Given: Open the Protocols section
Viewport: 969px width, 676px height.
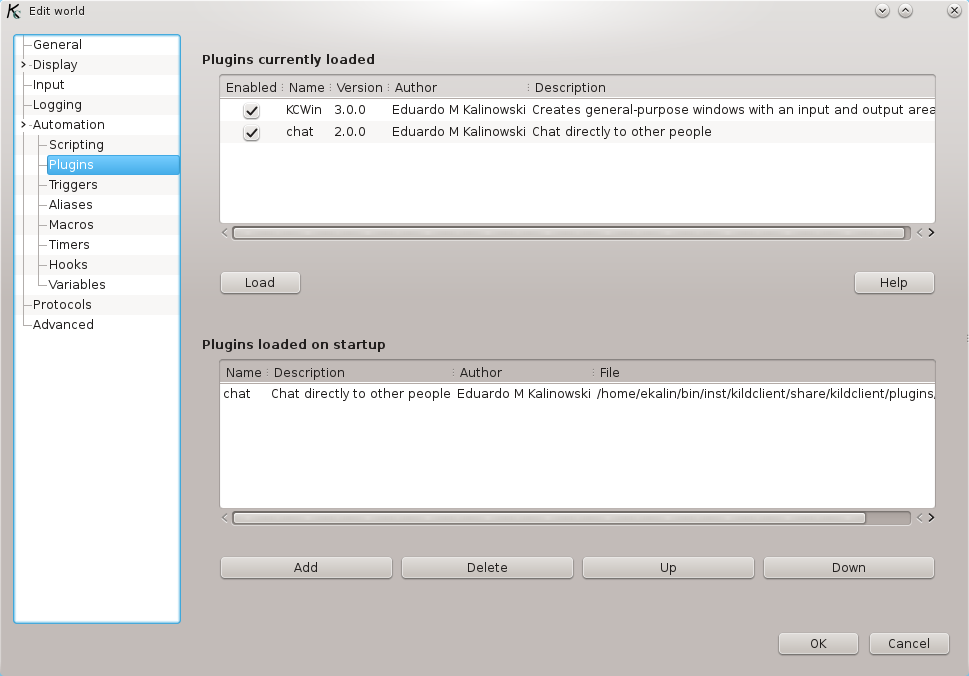Looking at the screenshot, I should click(x=61, y=304).
